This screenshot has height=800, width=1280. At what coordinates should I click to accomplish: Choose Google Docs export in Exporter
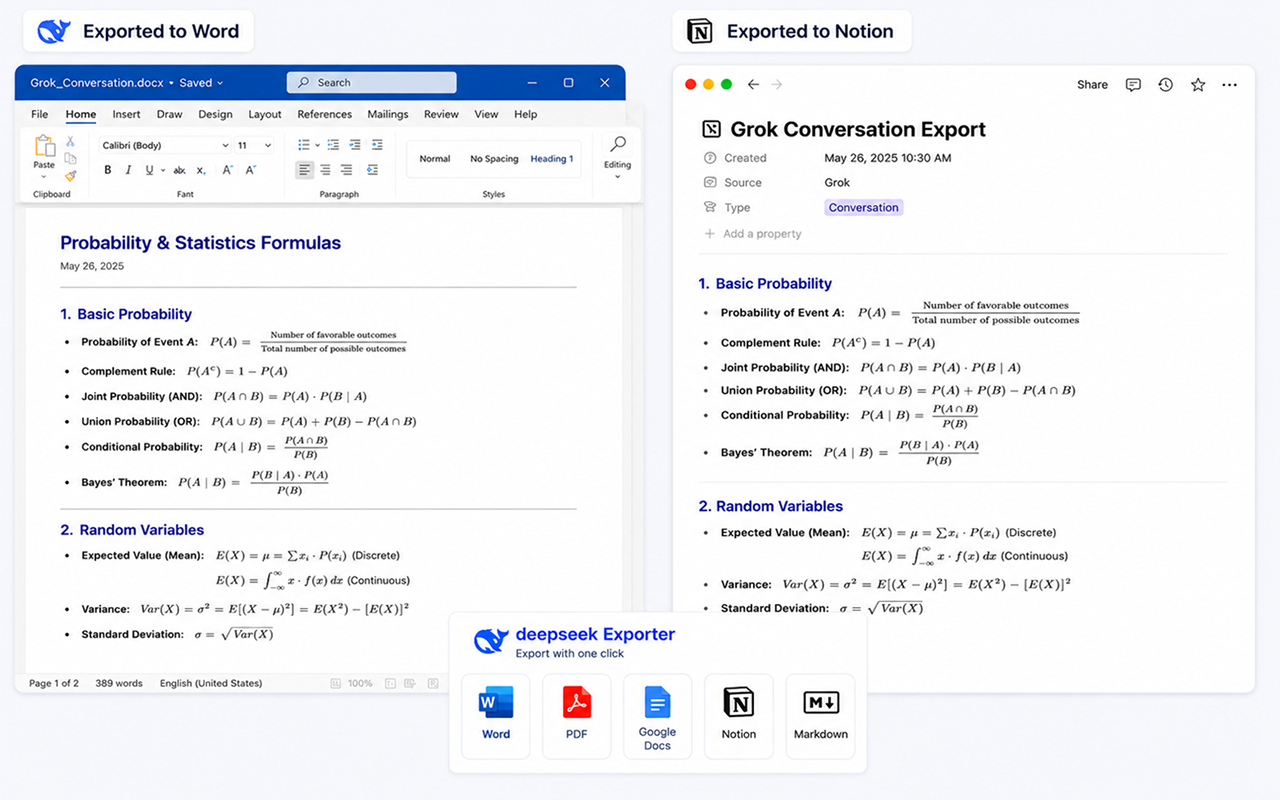click(x=657, y=715)
